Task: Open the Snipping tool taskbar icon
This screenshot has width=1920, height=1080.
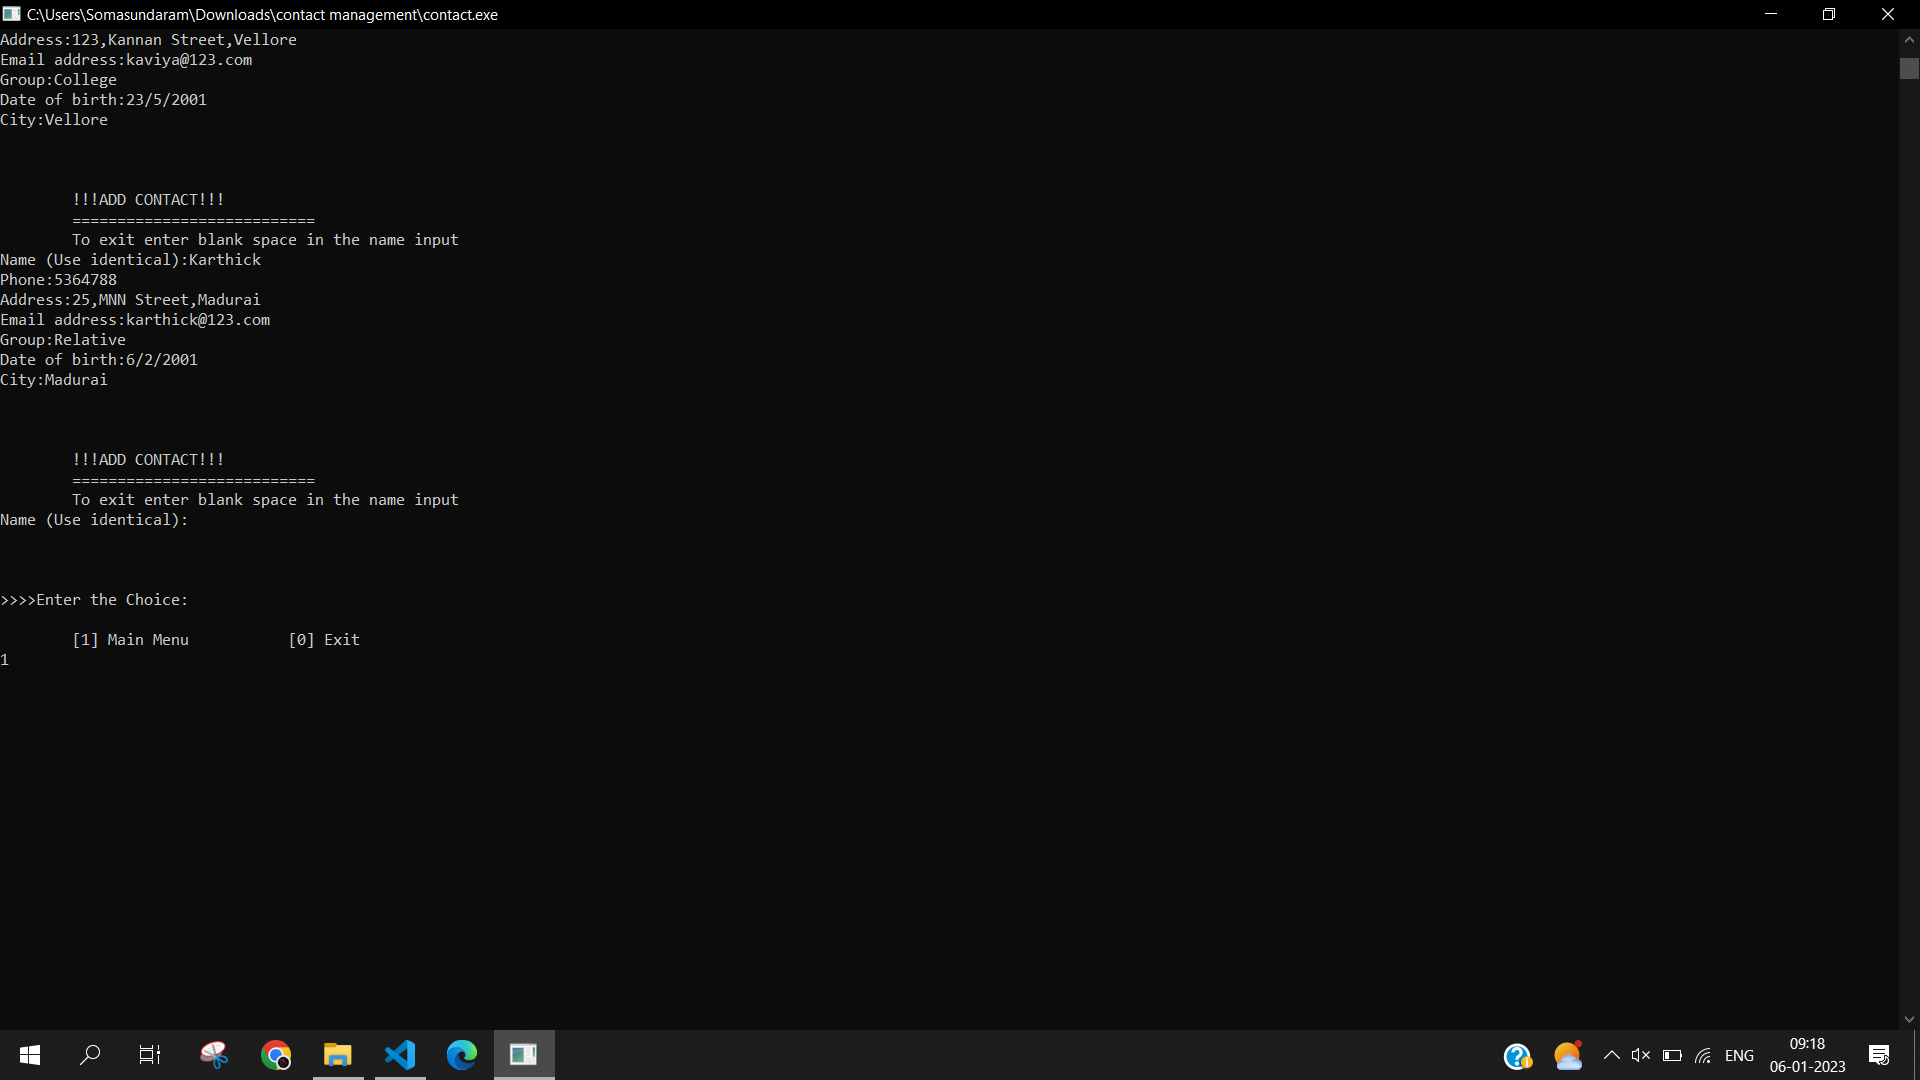Action: click(x=214, y=1055)
